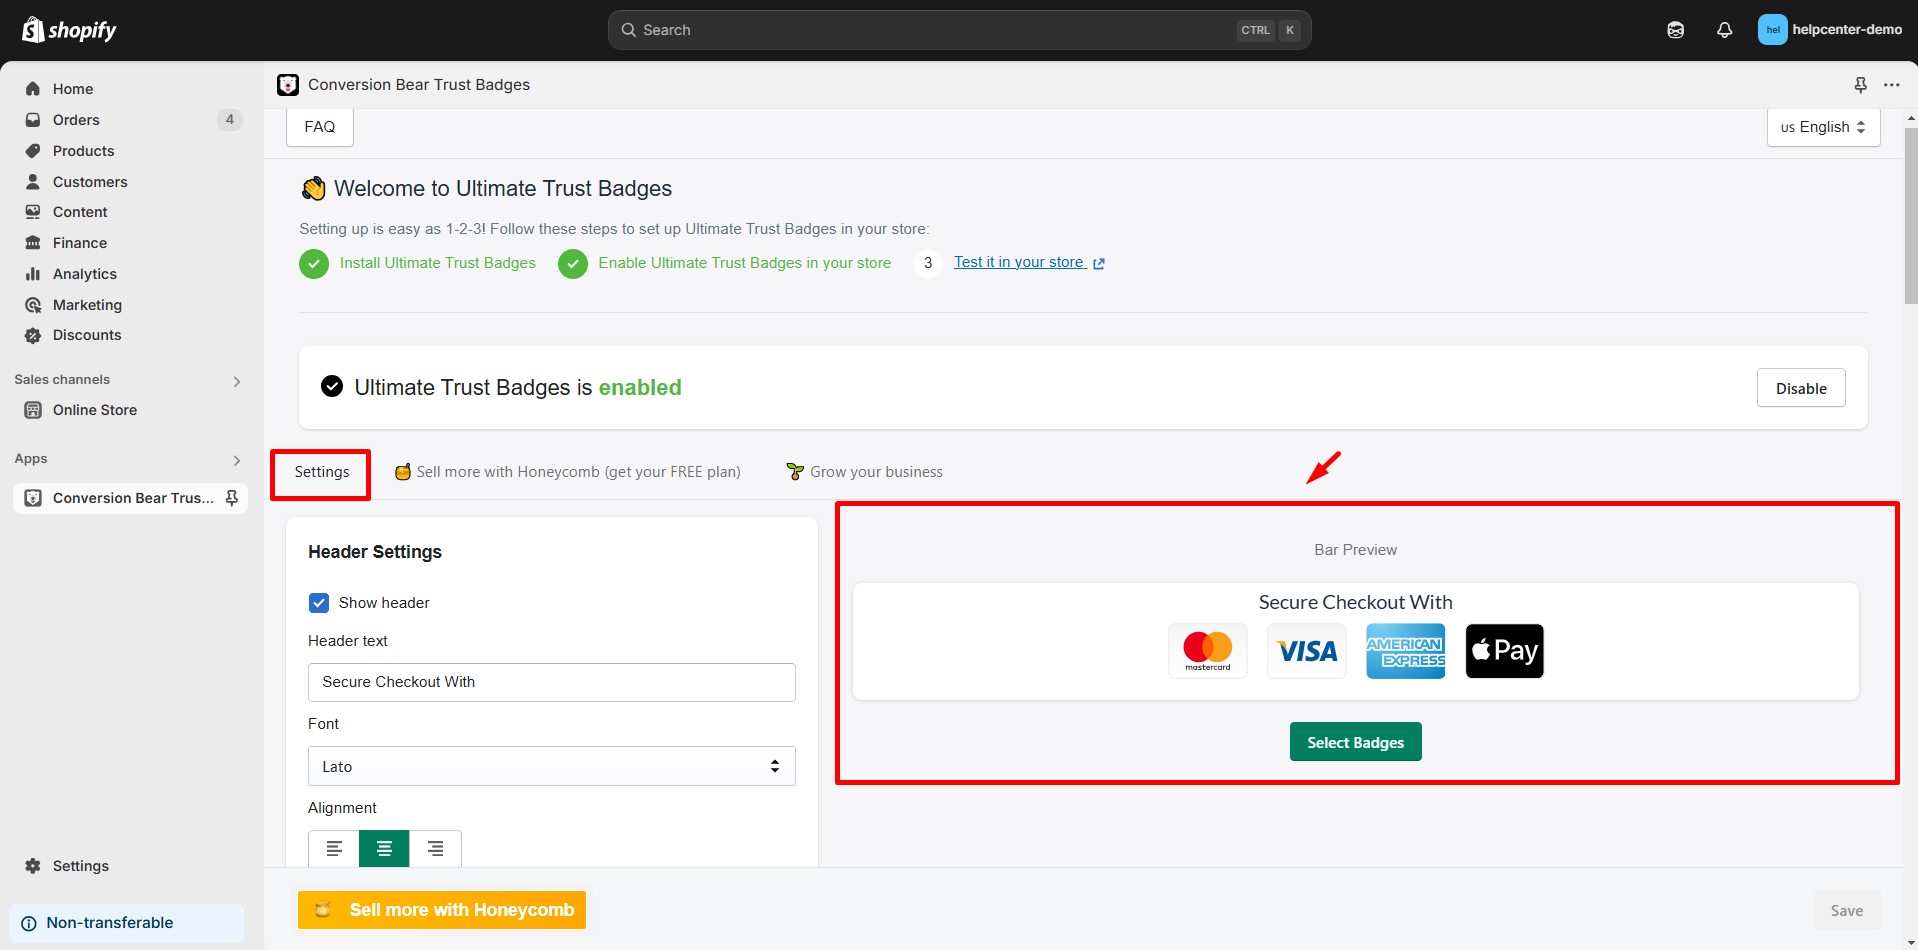Disable Ultimate Trust Badges
1918x950 pixels.
tap(1800, 387)
